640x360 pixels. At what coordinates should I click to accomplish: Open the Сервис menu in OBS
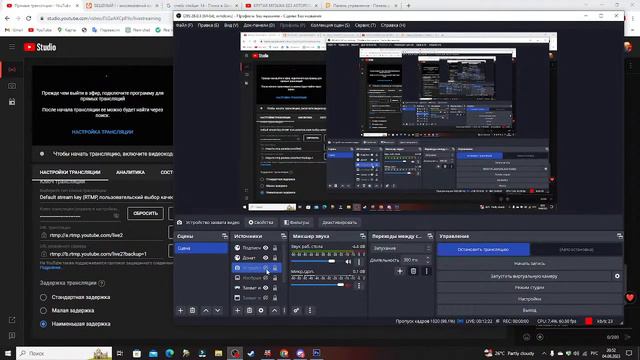(365, 25)
